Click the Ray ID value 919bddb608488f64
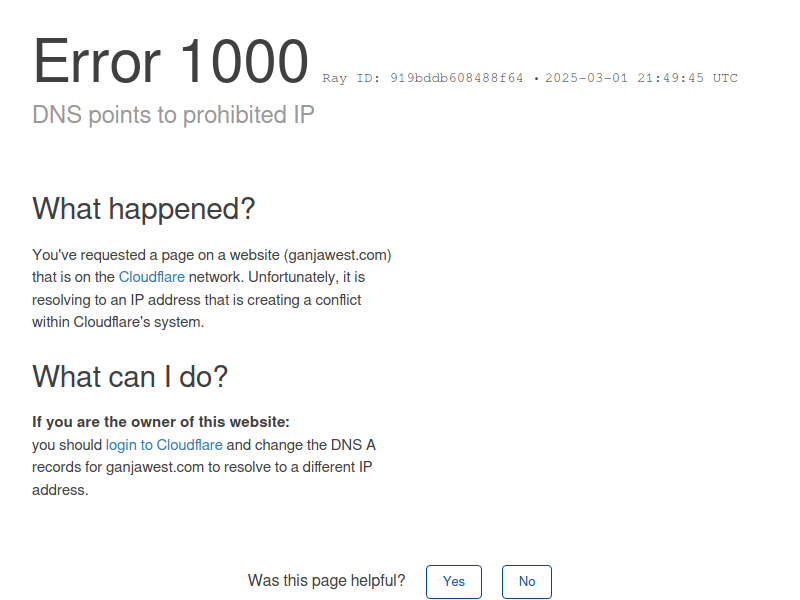Image resolution: width=800 pixels, height=600 pixels. click(457, 78)
